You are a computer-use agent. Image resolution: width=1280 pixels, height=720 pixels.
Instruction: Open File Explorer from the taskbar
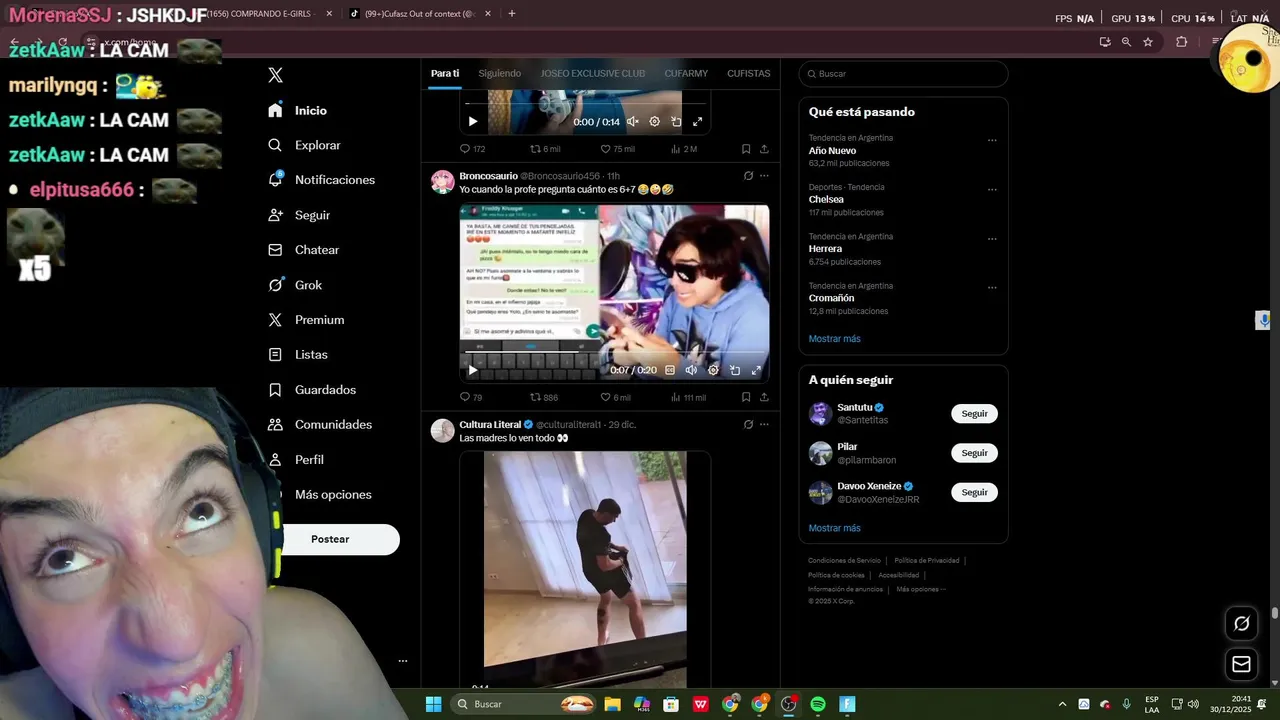[612, 704]
